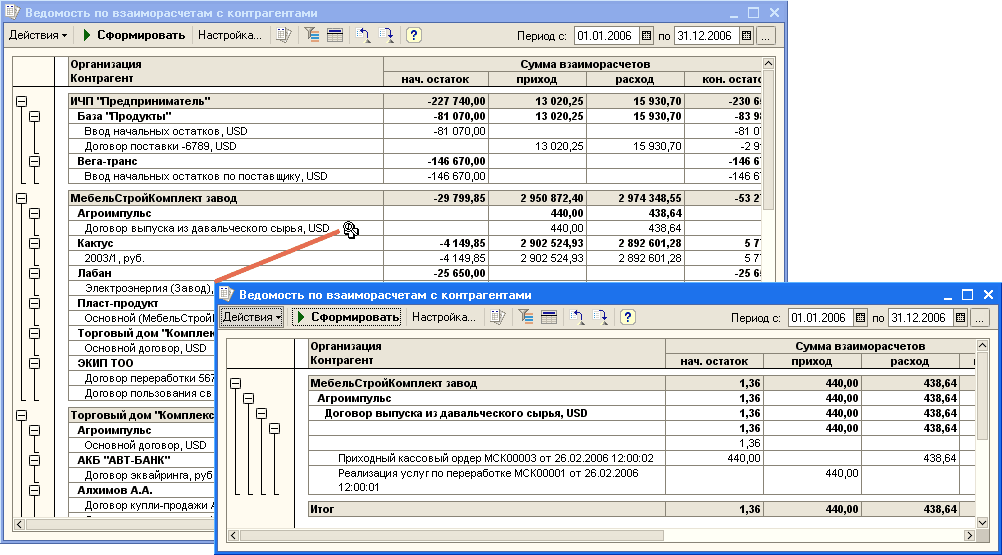1002x555 pixels.
Task: Click scroll-right arrow in front window report
Action: coord(969,535)
